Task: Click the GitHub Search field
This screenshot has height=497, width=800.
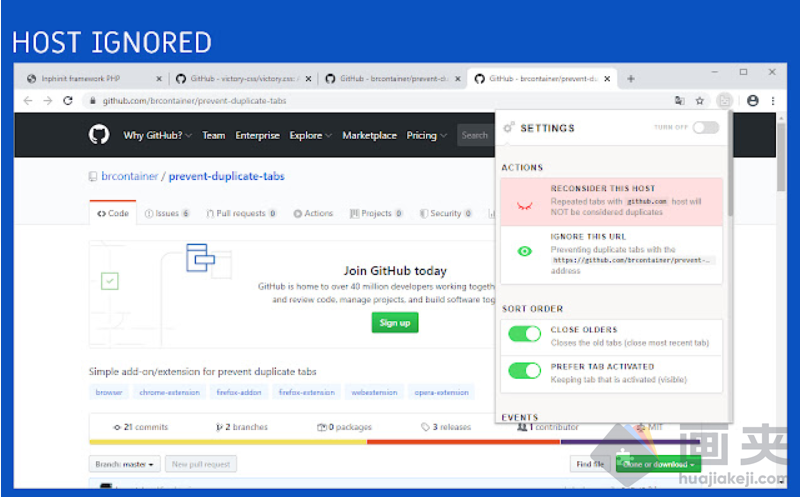Action: [x=476, y=135]
